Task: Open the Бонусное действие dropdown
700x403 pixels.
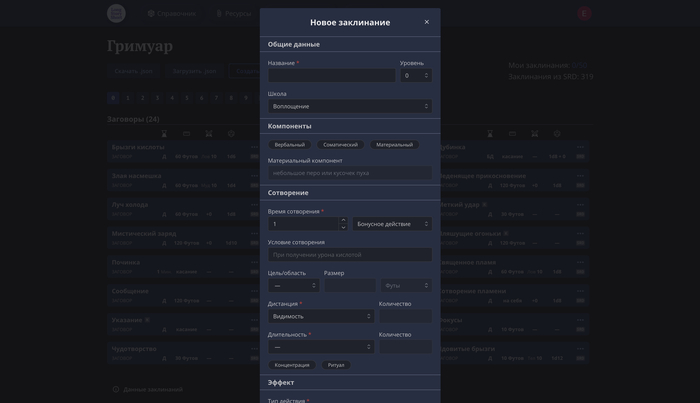Action: point(392,224)
